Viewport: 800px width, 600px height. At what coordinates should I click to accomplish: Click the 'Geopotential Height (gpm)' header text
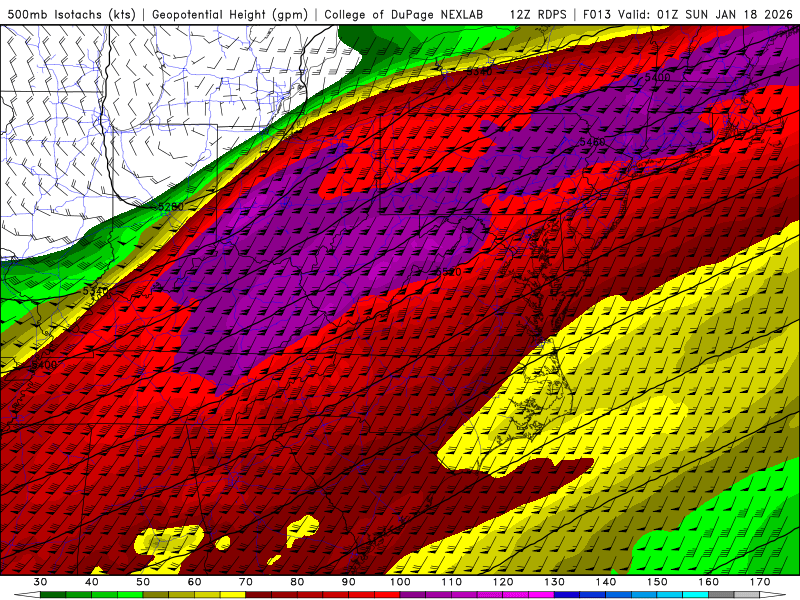[x=230, y=15]
